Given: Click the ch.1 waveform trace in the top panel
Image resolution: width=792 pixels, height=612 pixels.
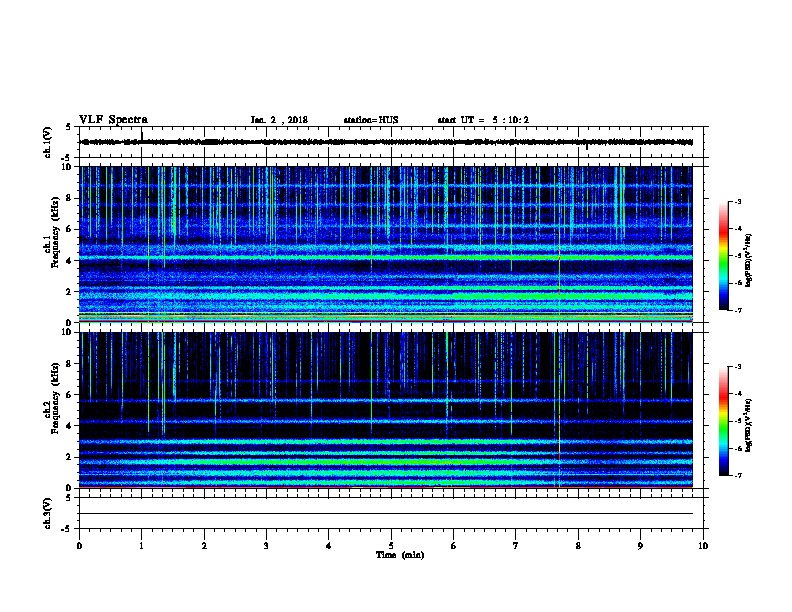Looking at the screenshot, I should [x=386, y=142].
